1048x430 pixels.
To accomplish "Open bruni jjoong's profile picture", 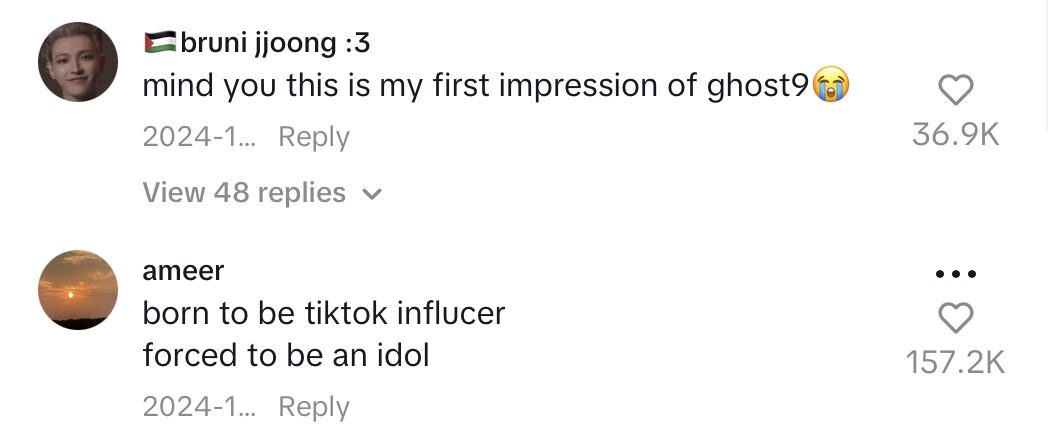I will click(x=78, y=62).
